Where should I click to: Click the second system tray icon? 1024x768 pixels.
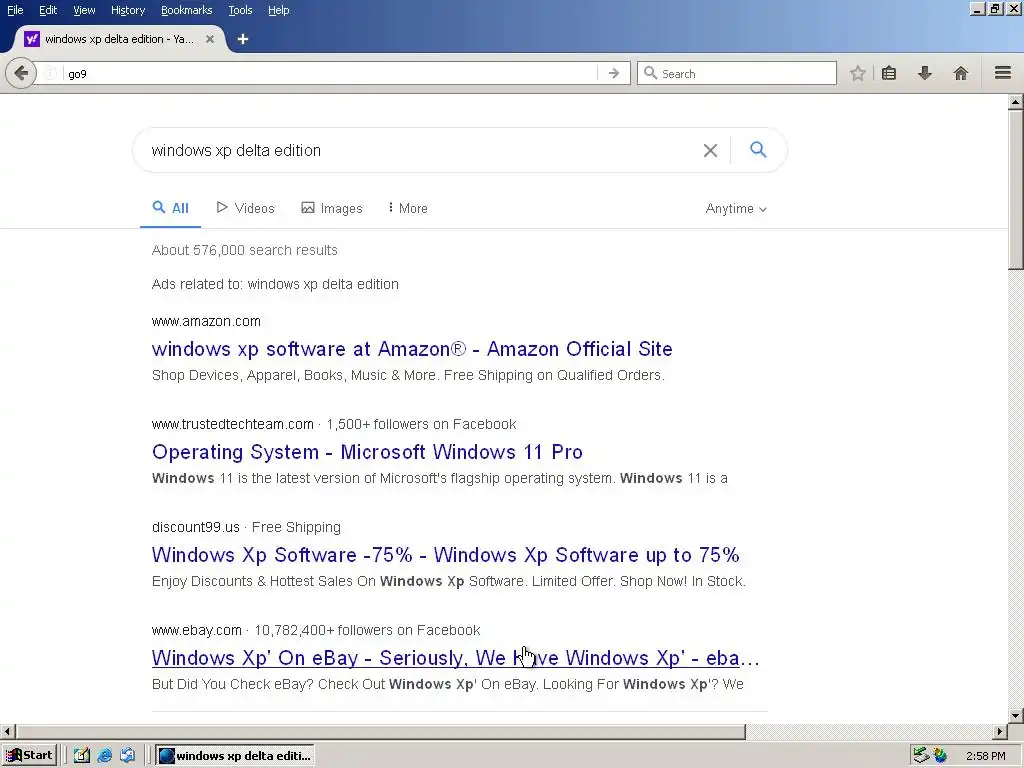(940, 756)
